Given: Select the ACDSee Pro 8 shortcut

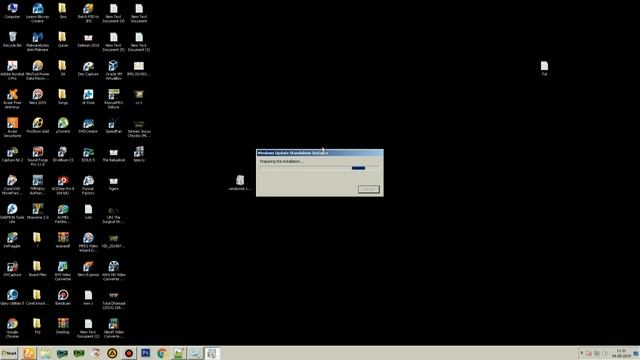Looking at the screenshot, I should coord(63,185).
